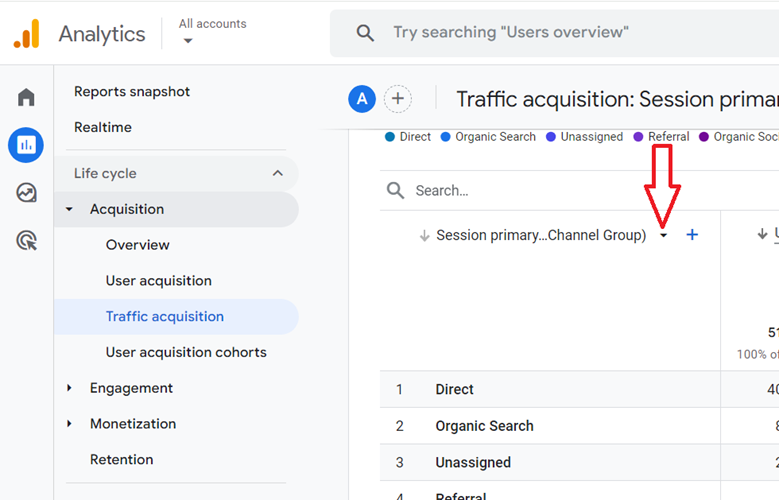Screen dimensions: 779x500
Task: Expand the Monetization group
Action: point(70,423)
